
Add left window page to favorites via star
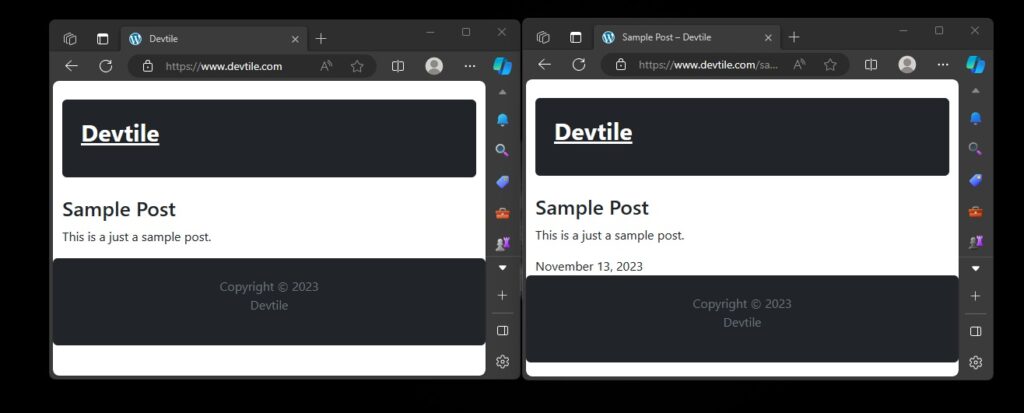tap(357, 66)
